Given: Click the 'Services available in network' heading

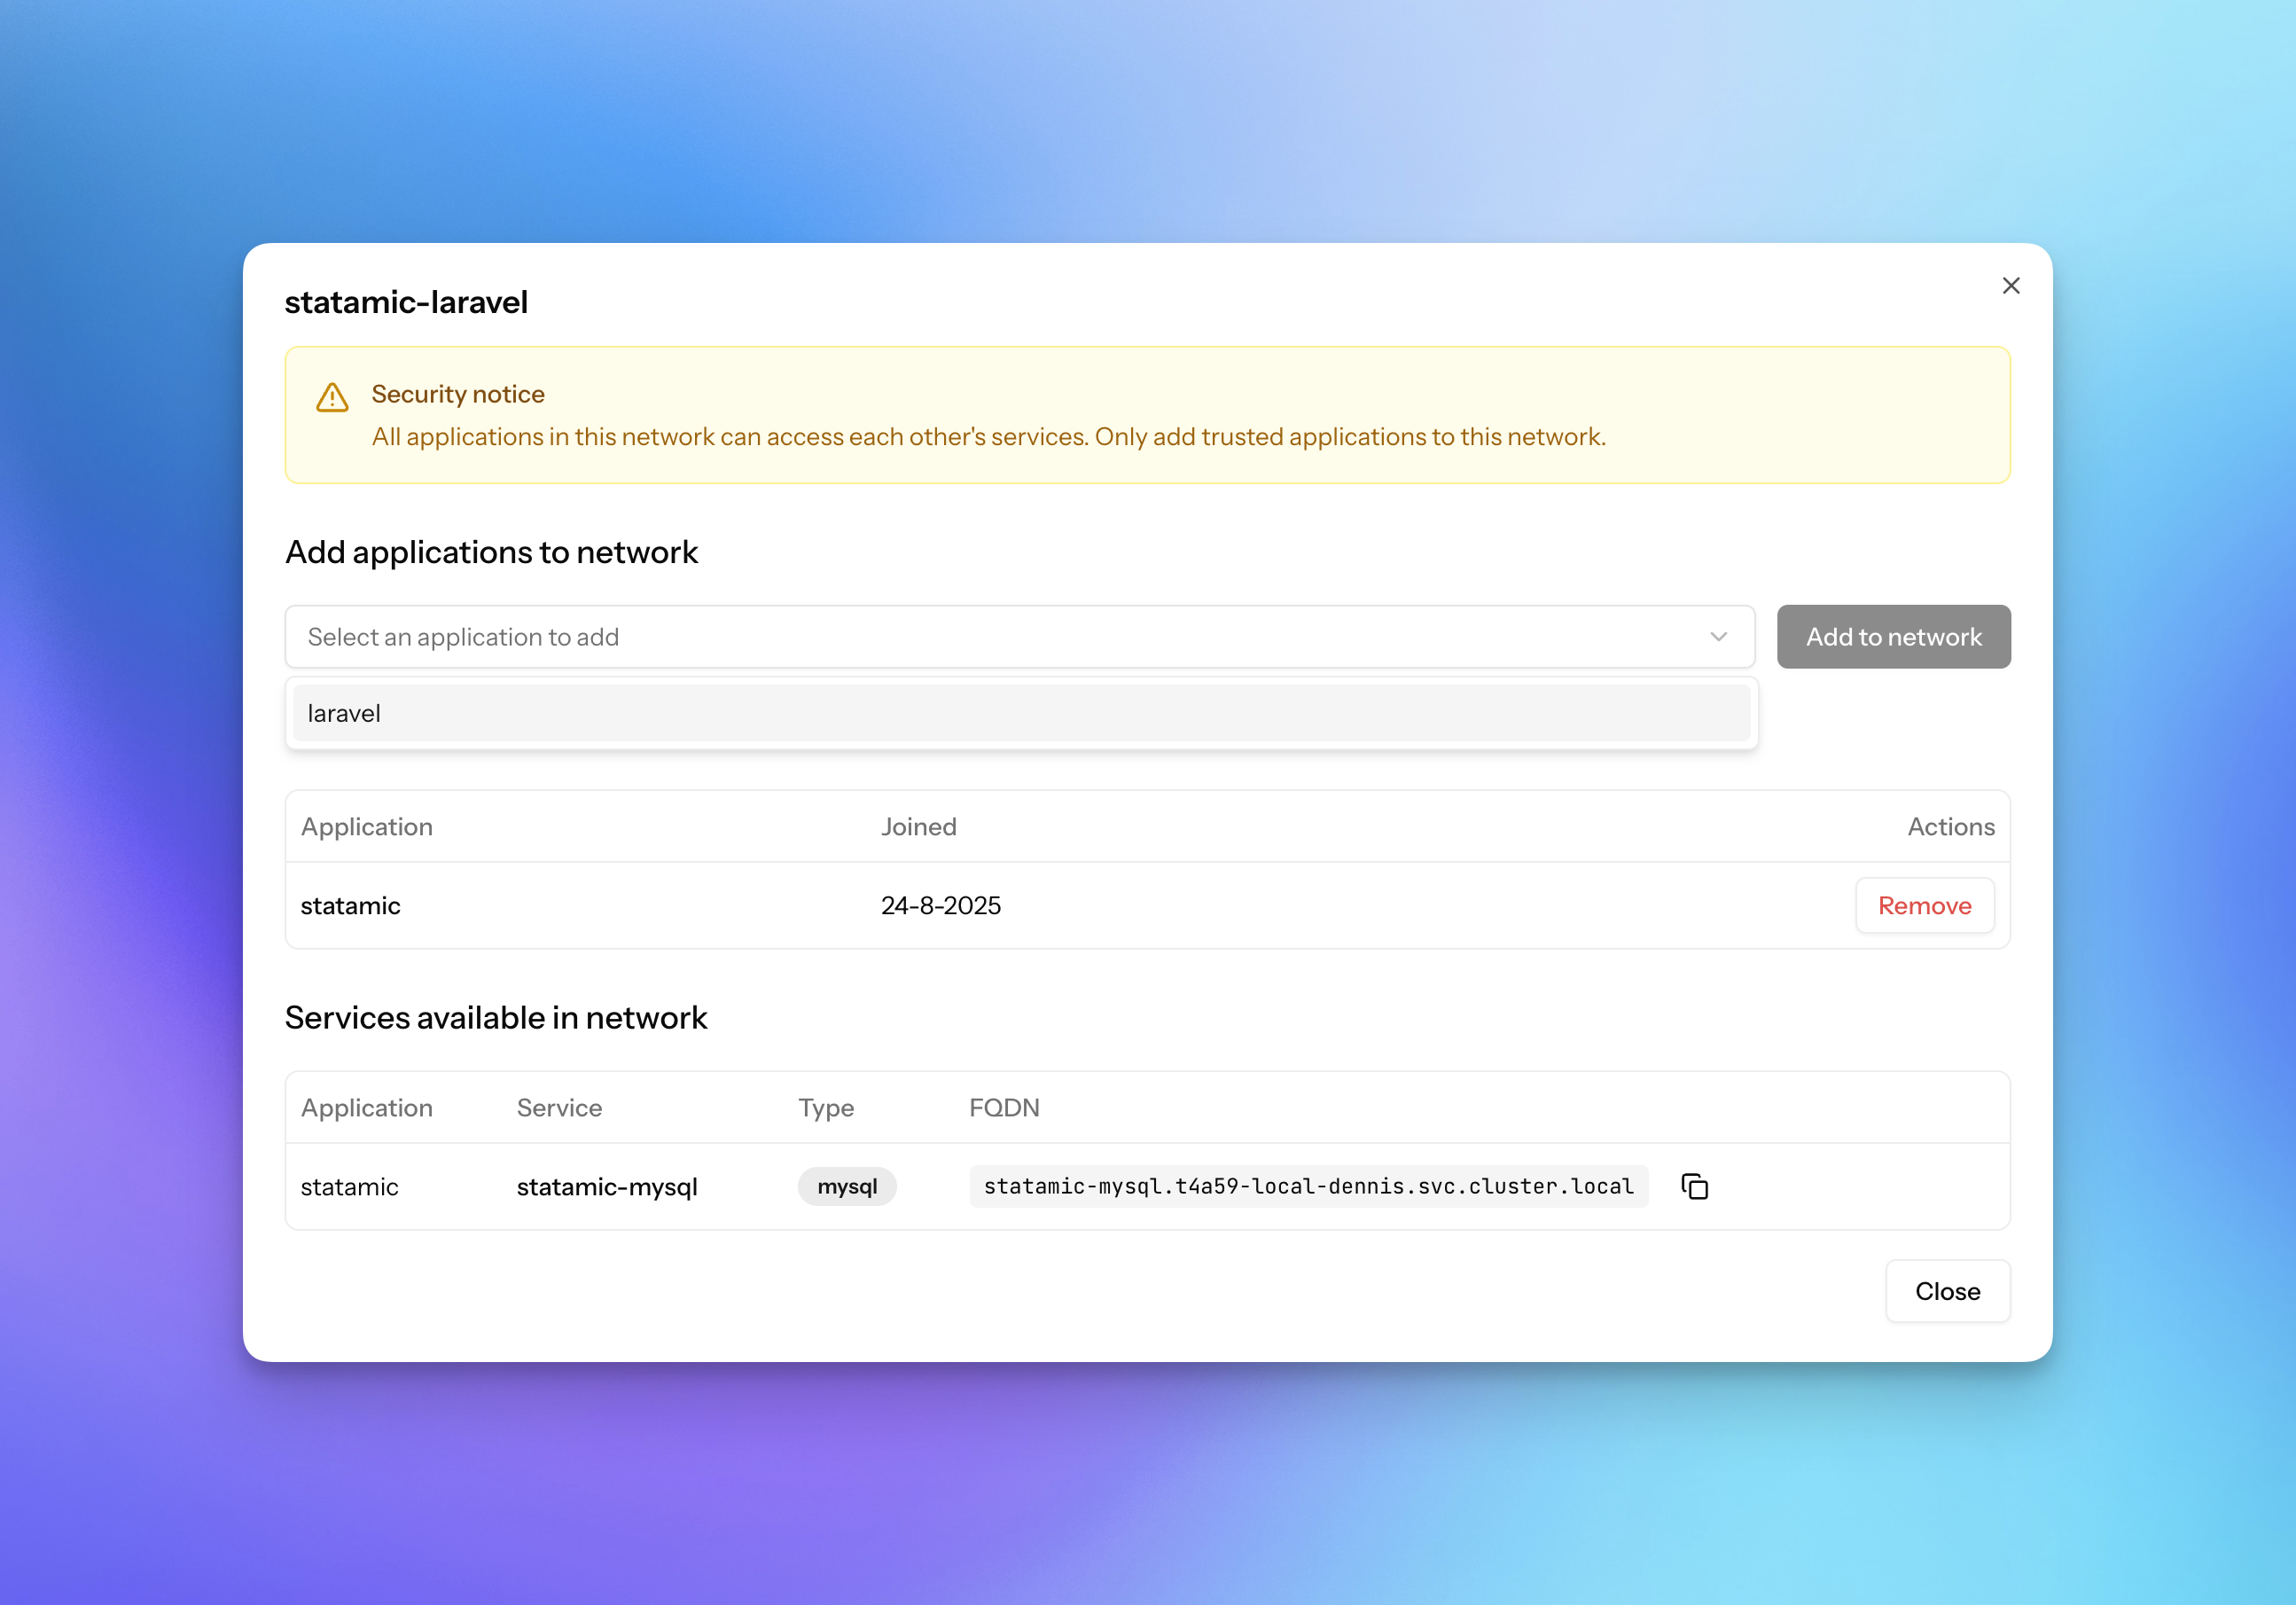Looking at the screenshot, I should pyautogui.click(x=496, y=1017).
